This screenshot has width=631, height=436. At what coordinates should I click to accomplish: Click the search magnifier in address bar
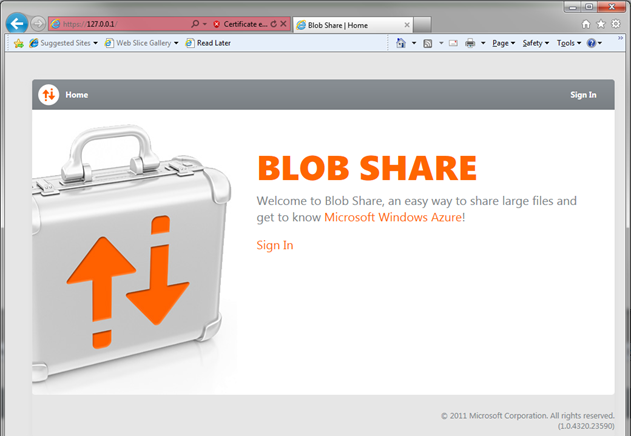coord(195,24)
